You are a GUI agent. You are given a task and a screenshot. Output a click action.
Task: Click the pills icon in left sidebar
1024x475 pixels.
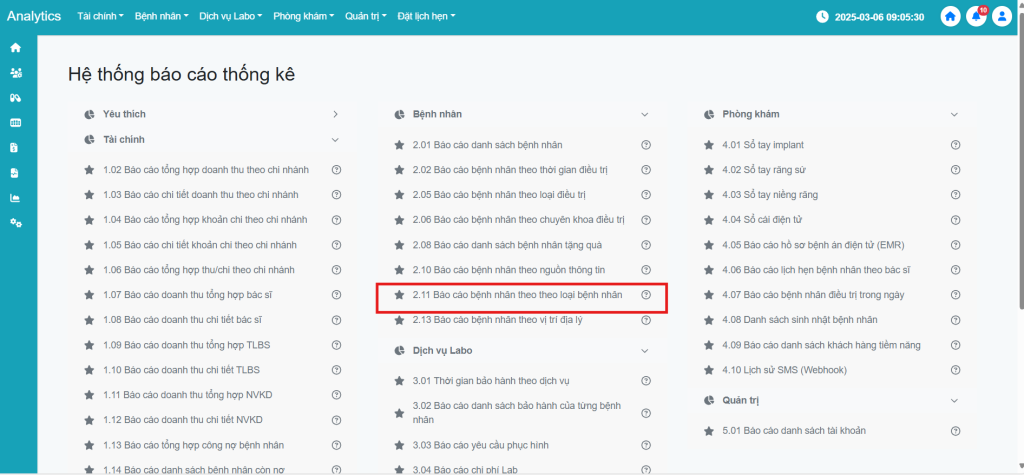tap(15, 98)
